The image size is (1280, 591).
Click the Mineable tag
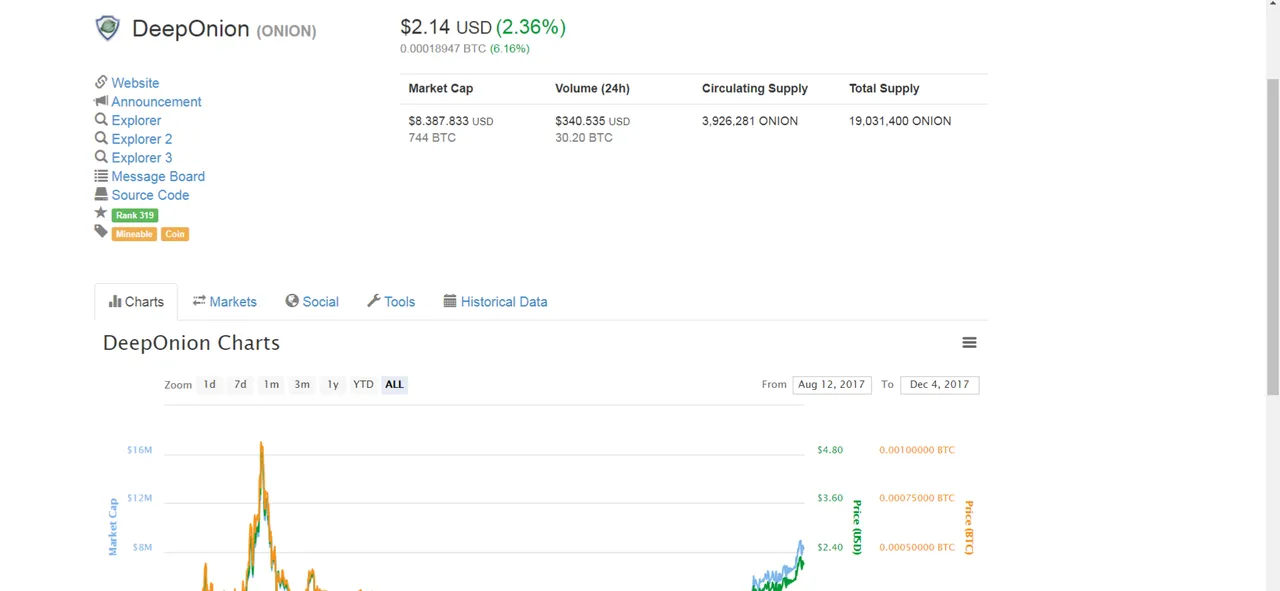pyautogui.click(x=134, y=234)
